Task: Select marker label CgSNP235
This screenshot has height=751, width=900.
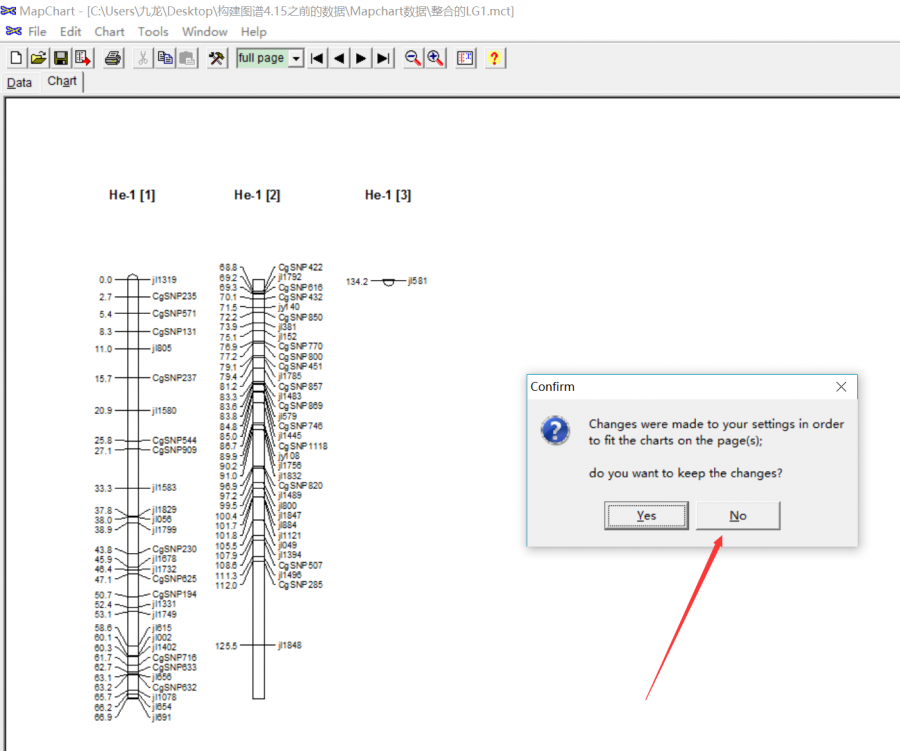Action: coord(174,296)
